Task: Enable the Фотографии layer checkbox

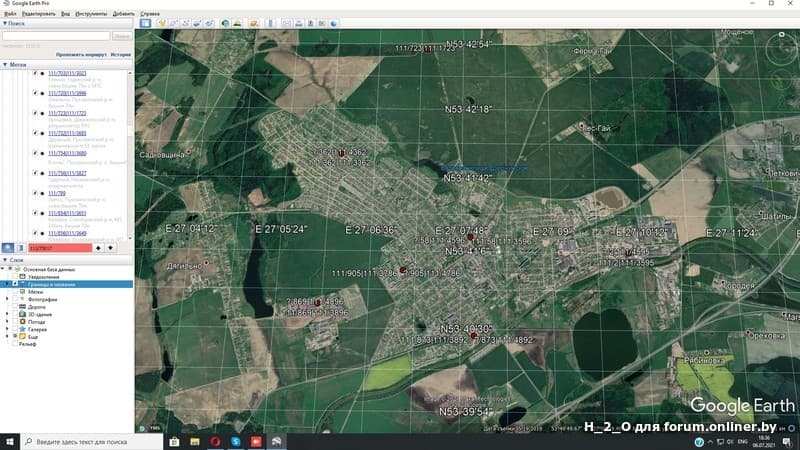Action: [x=16, y=298]
